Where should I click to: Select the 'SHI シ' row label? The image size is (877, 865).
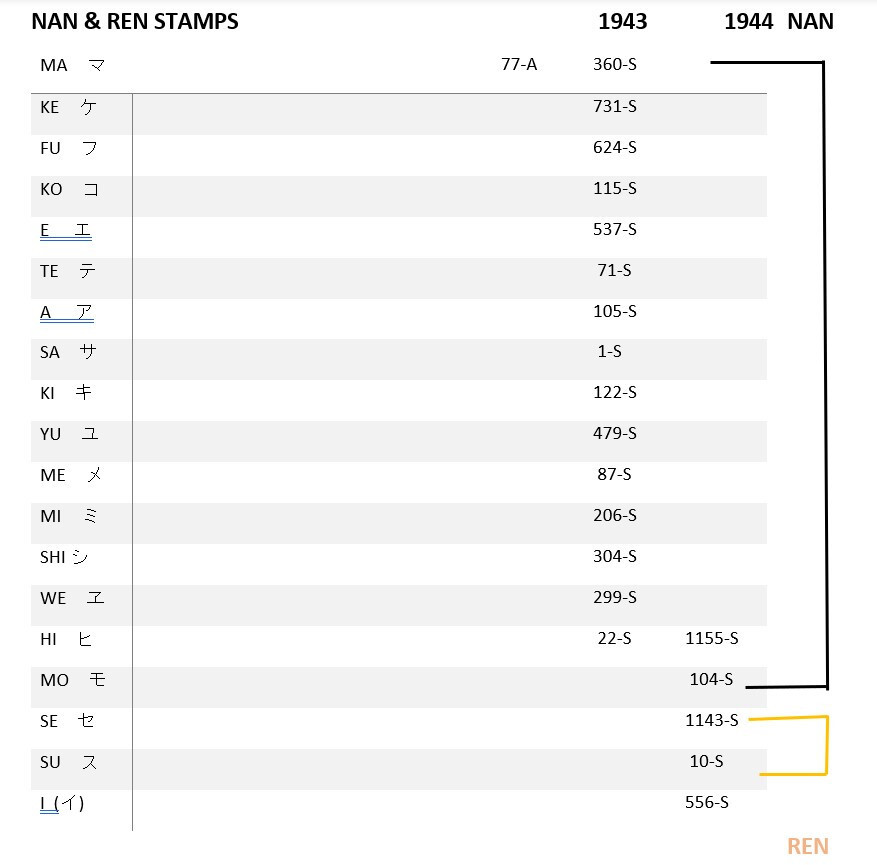tap(64, 557)
